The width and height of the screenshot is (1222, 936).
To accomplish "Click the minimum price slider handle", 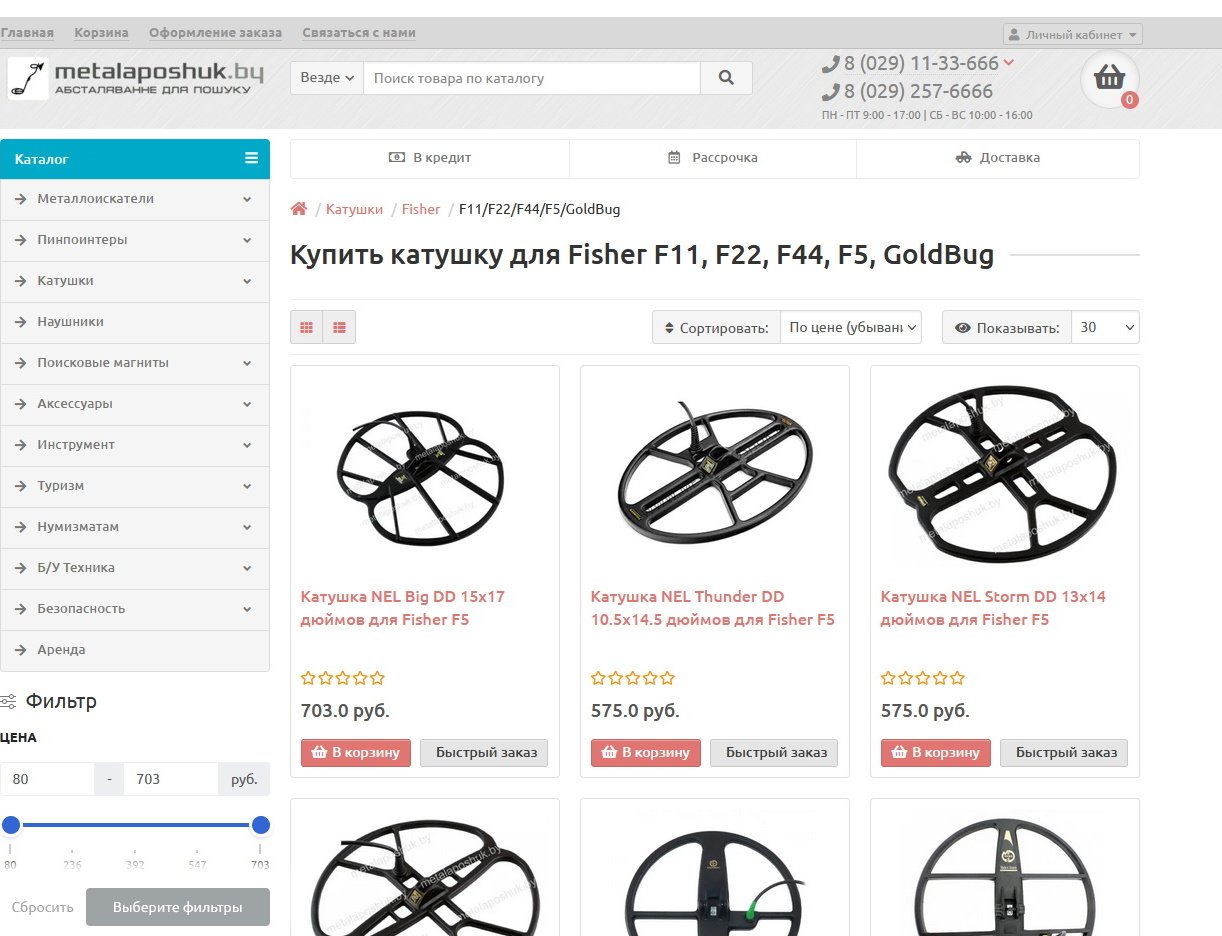I will coord(11,825).
